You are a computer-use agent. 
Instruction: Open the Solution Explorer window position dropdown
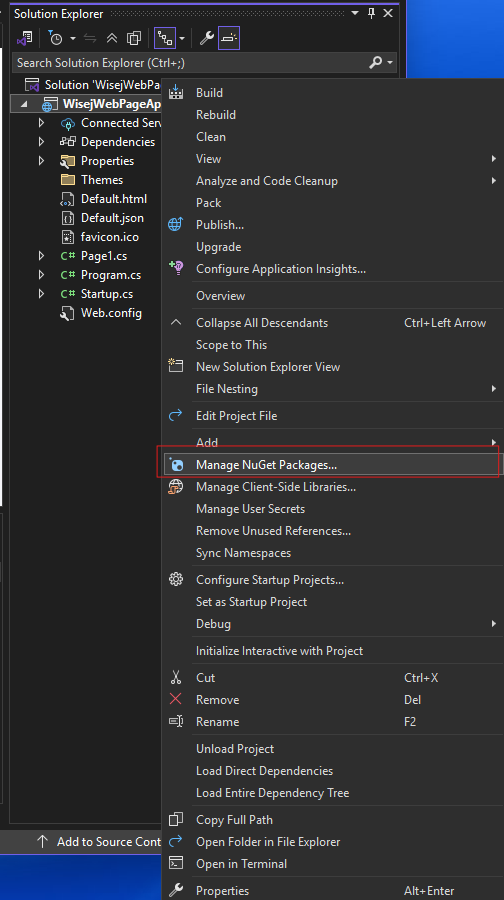coord(355,13)
